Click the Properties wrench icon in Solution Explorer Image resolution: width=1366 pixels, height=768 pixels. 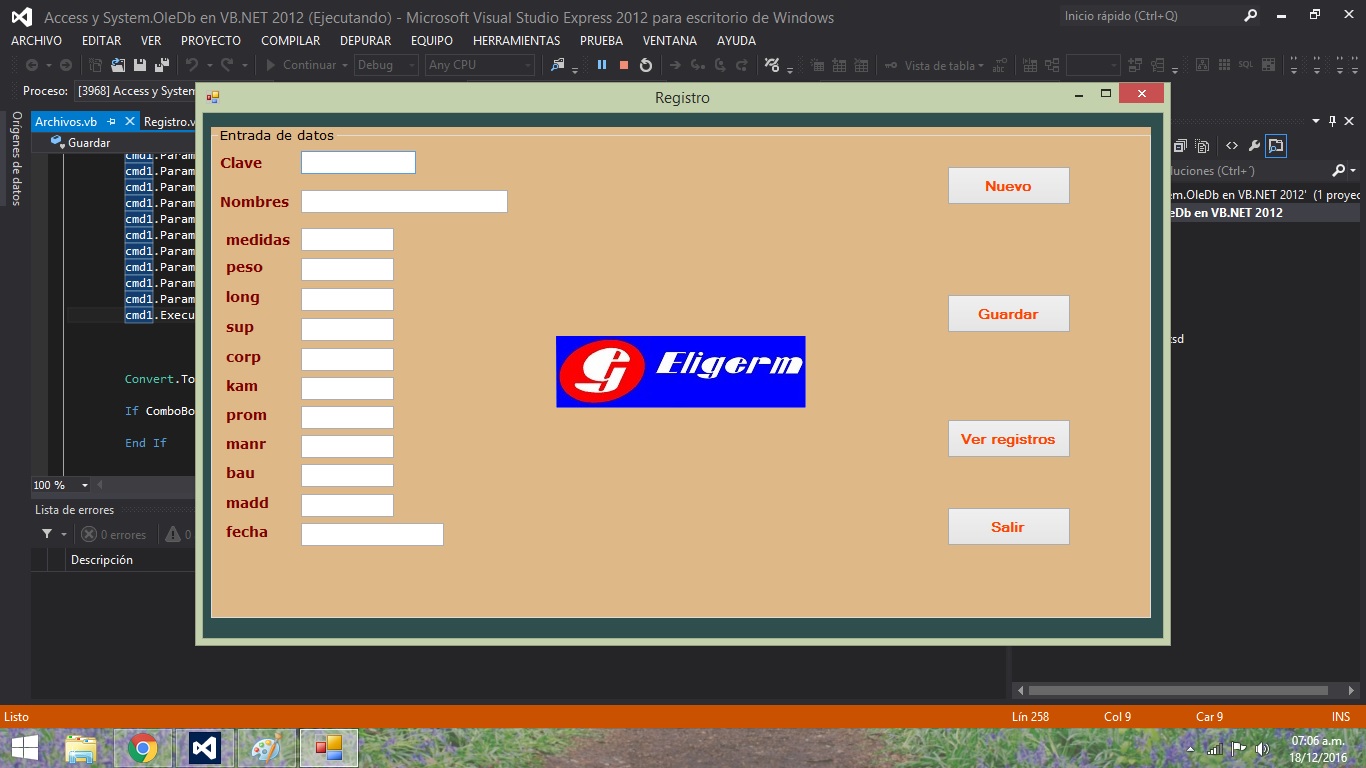coord(1254,146)
